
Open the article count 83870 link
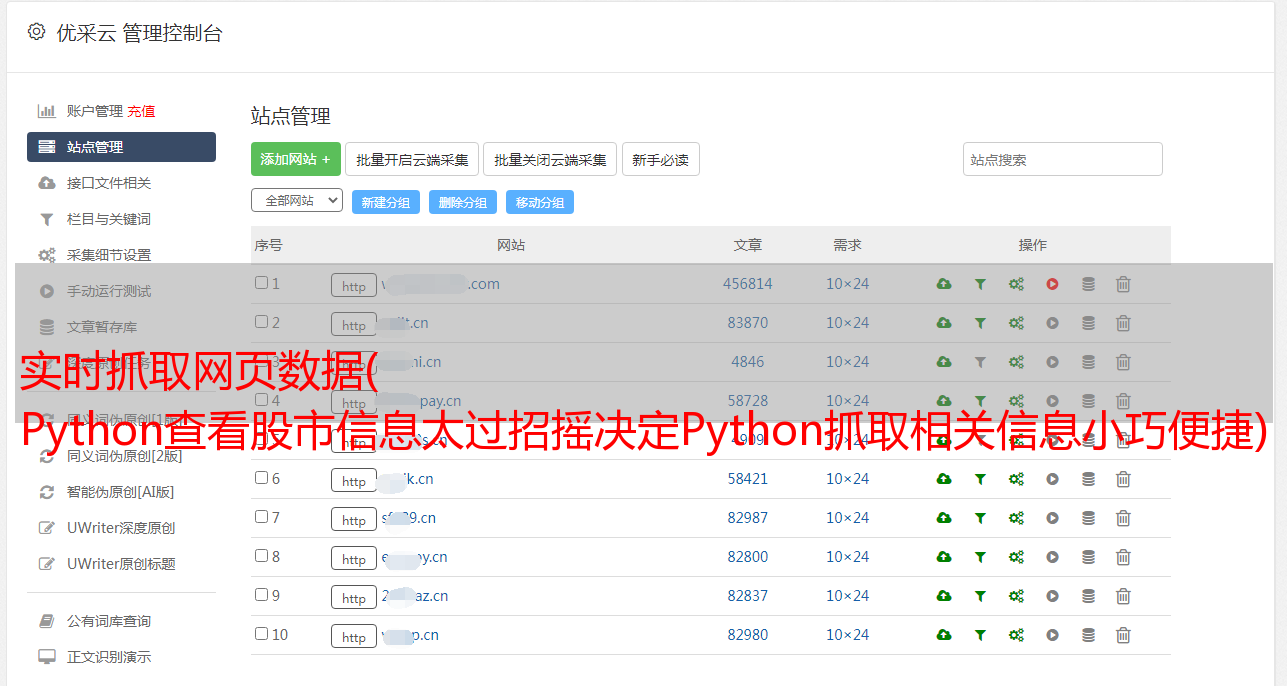pyautogui.click(x=748, y=323)
